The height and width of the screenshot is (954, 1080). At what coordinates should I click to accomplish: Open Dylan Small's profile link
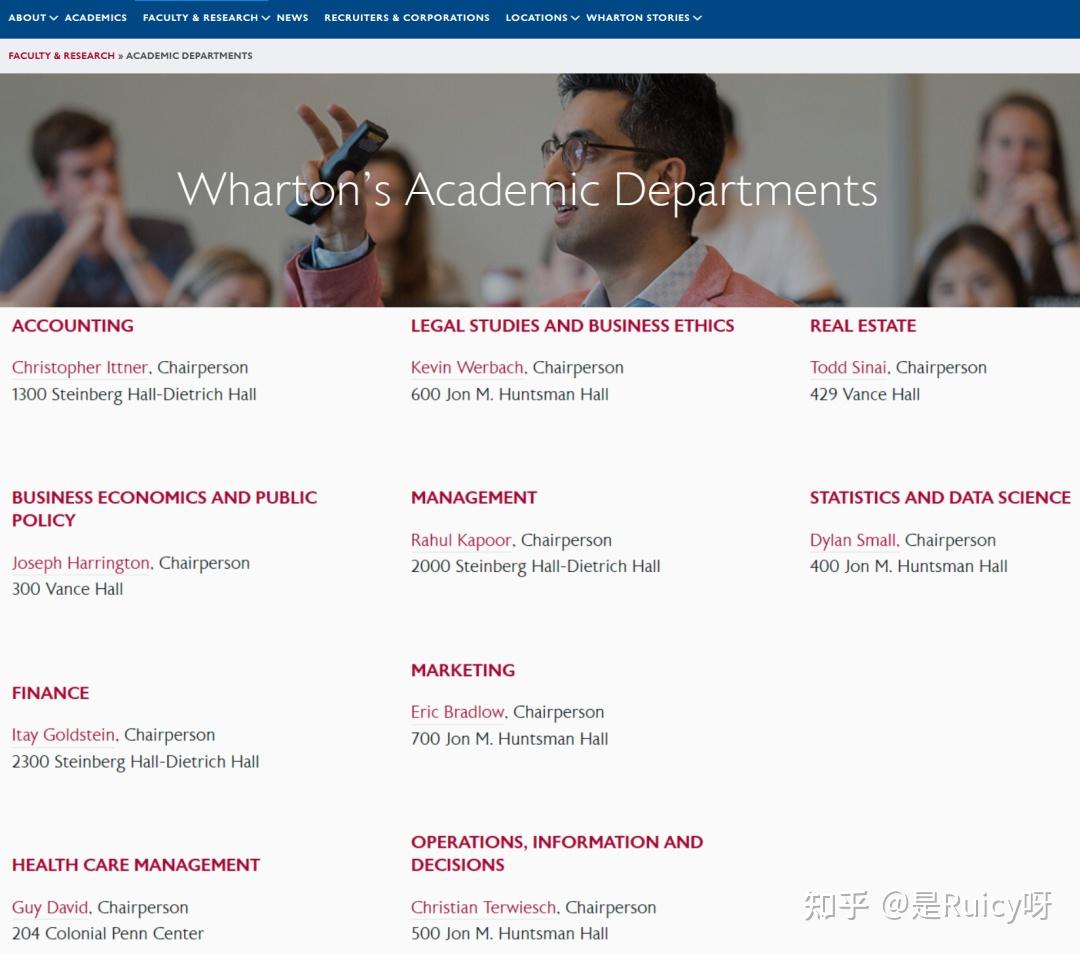[x=853, y=540]
